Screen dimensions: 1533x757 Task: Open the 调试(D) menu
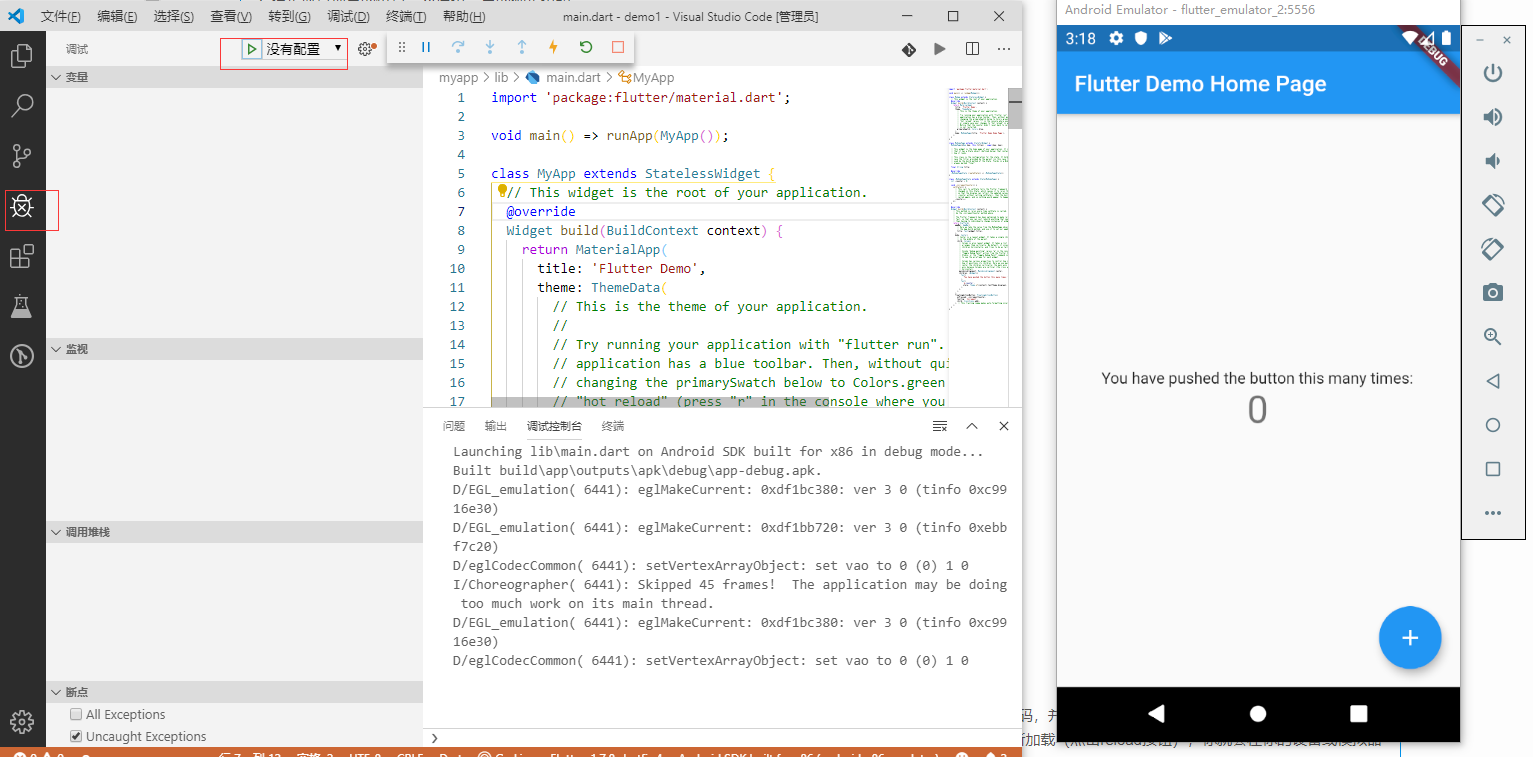[348, 17]
